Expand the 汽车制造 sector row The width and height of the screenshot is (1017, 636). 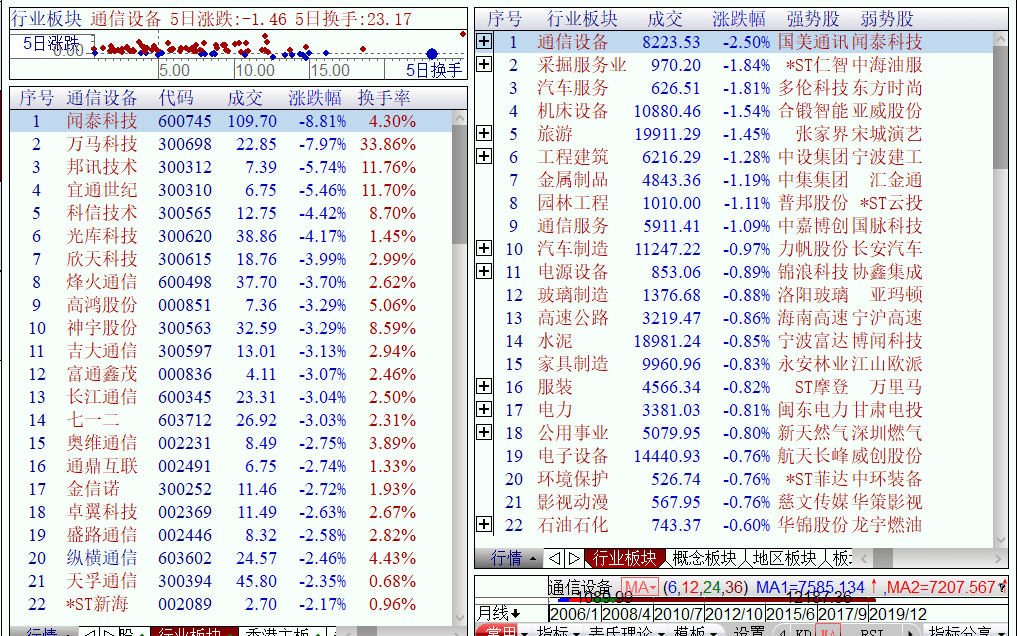(484, 248)
